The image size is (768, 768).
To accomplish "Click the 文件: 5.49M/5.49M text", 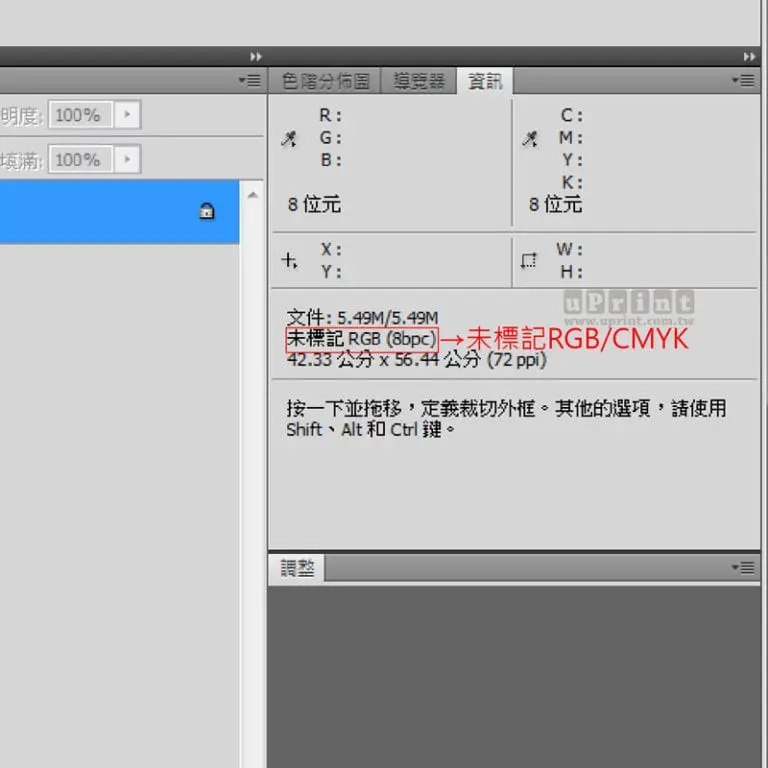I will [362, 317].
